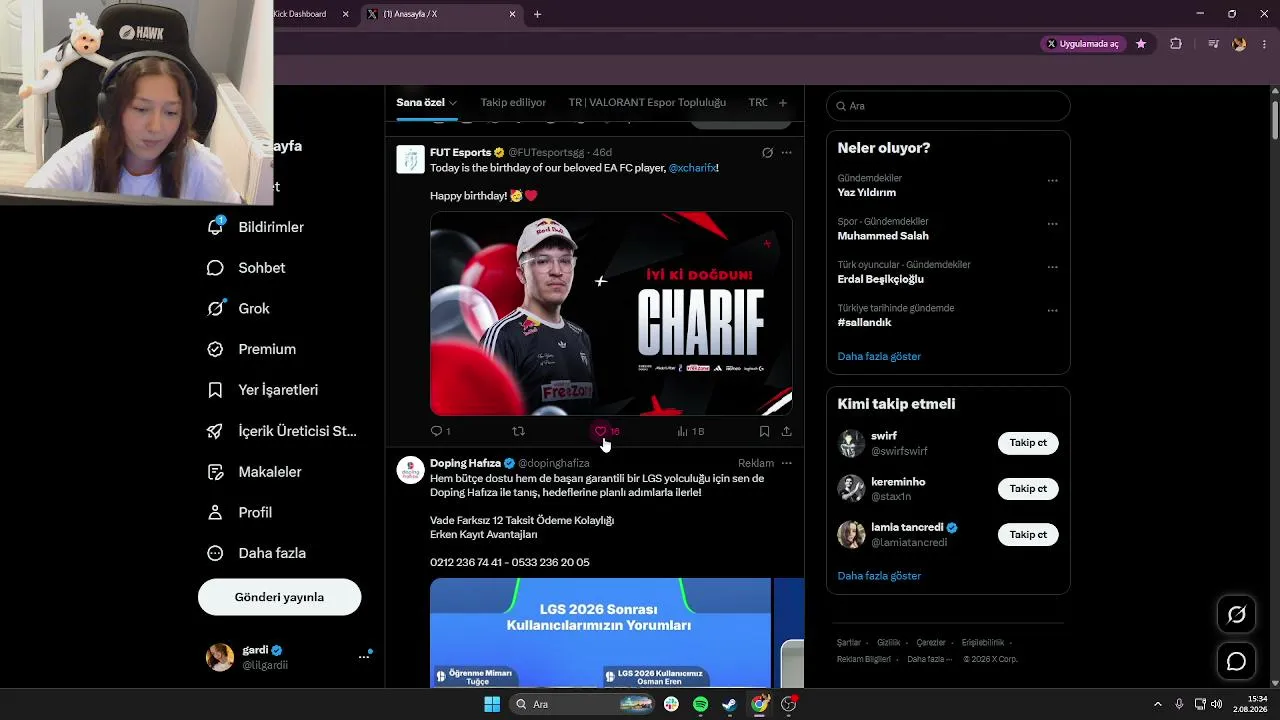The image size is (1280, 720).
Task: Open Bildirimler notifications in the sidebar
Action: 255,227
